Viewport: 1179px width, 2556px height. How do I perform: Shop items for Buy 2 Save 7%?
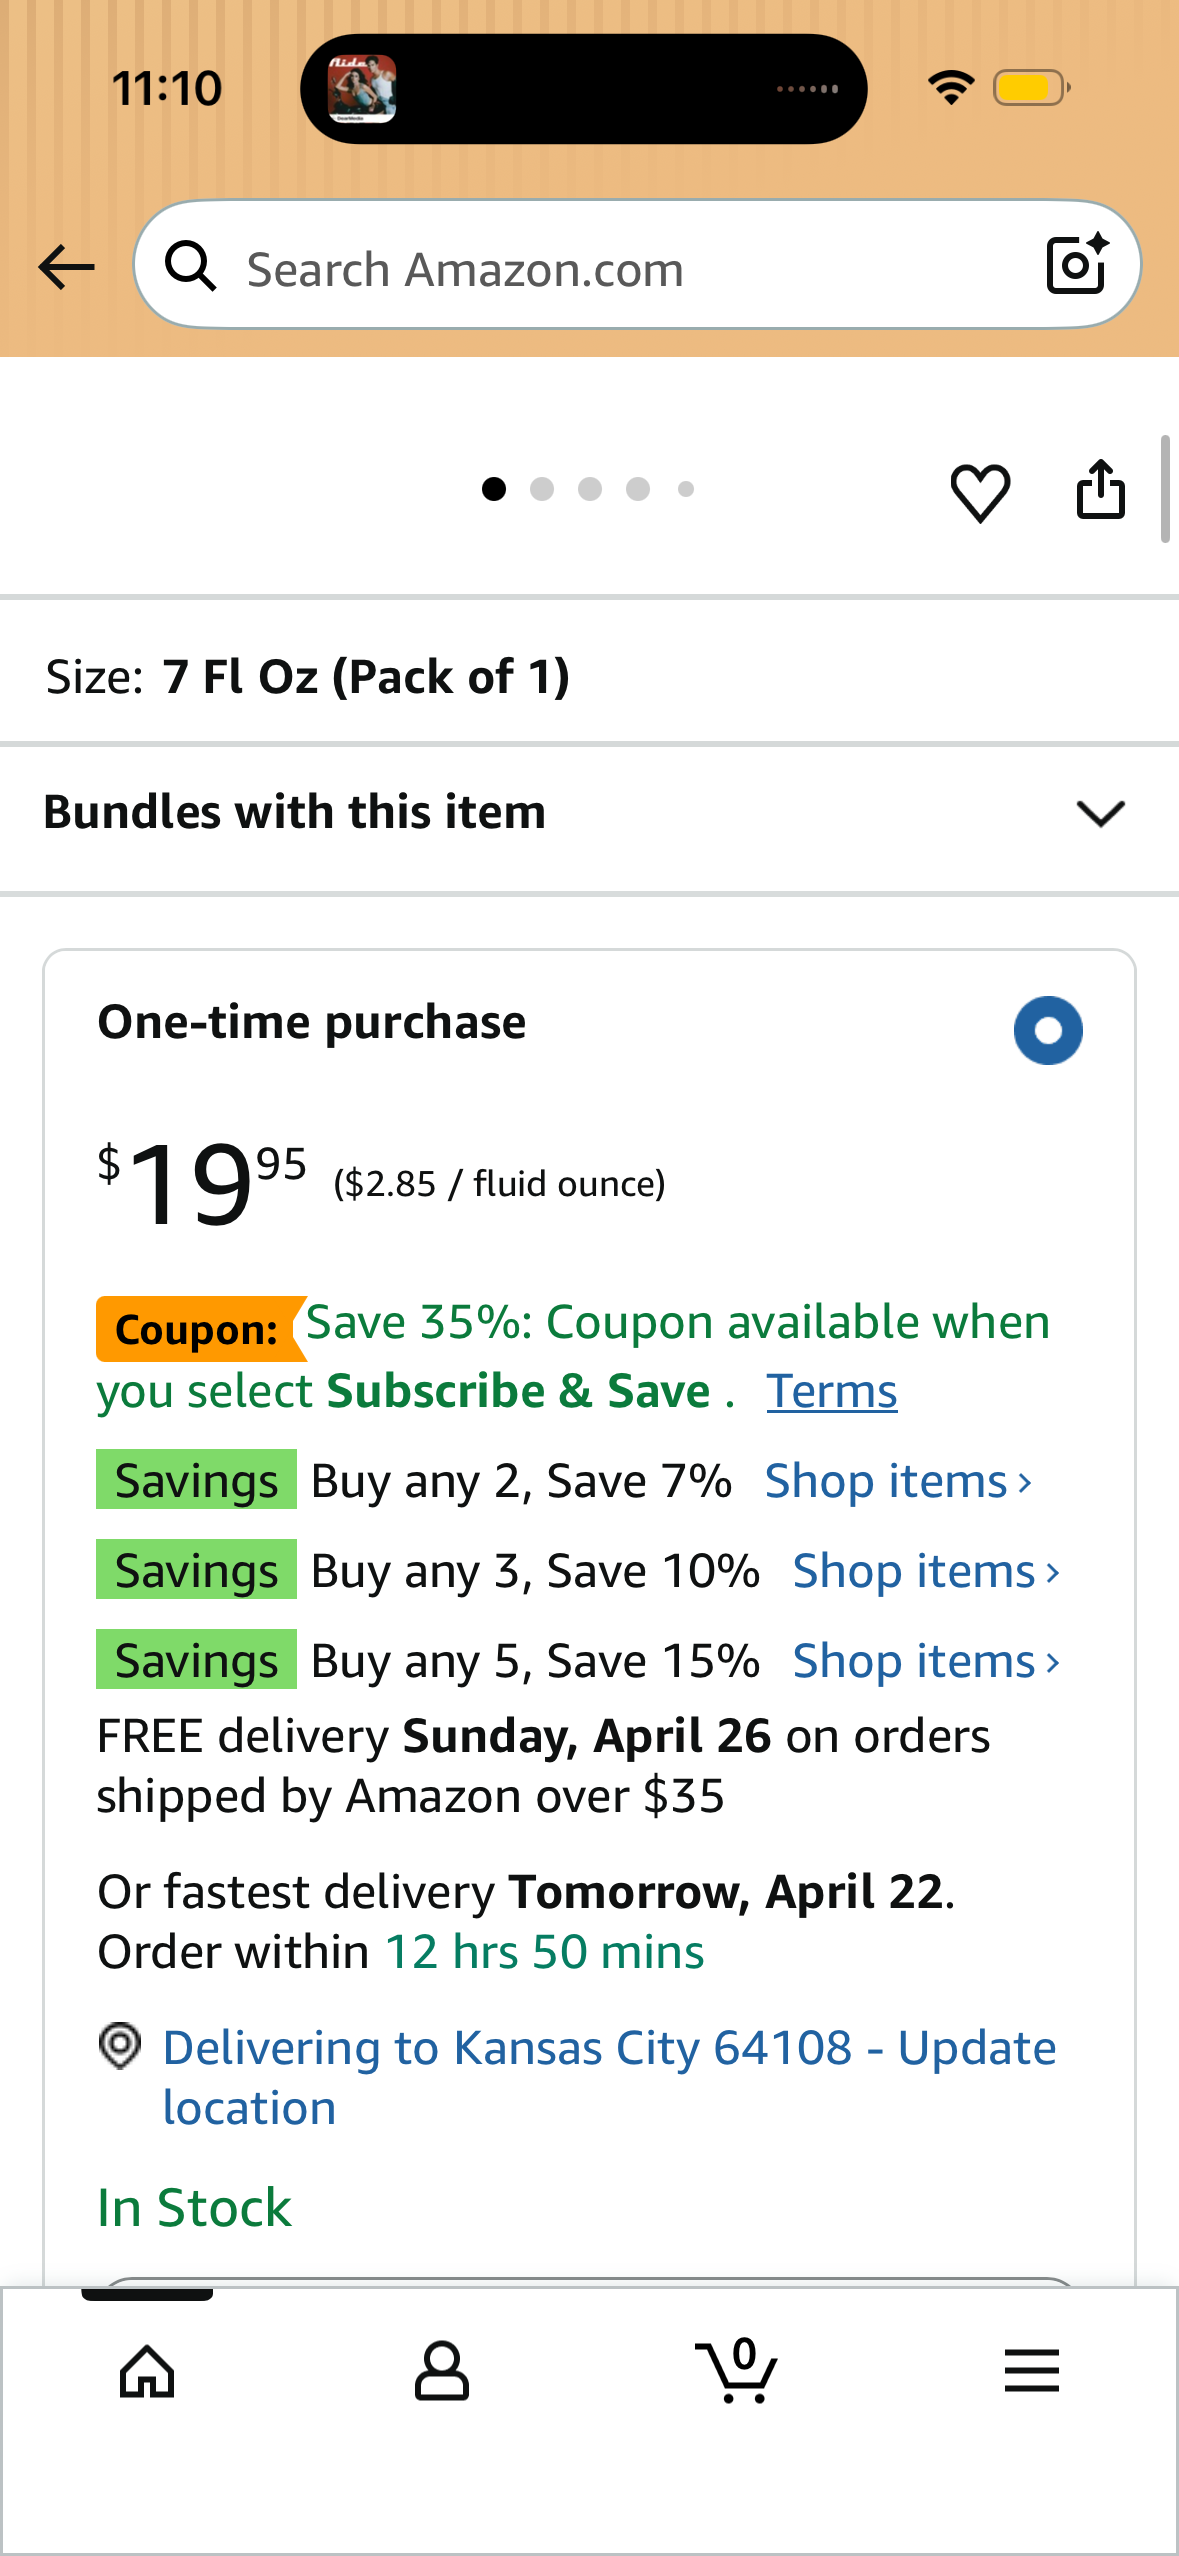pyautogui.click(x=898, y=1481)
